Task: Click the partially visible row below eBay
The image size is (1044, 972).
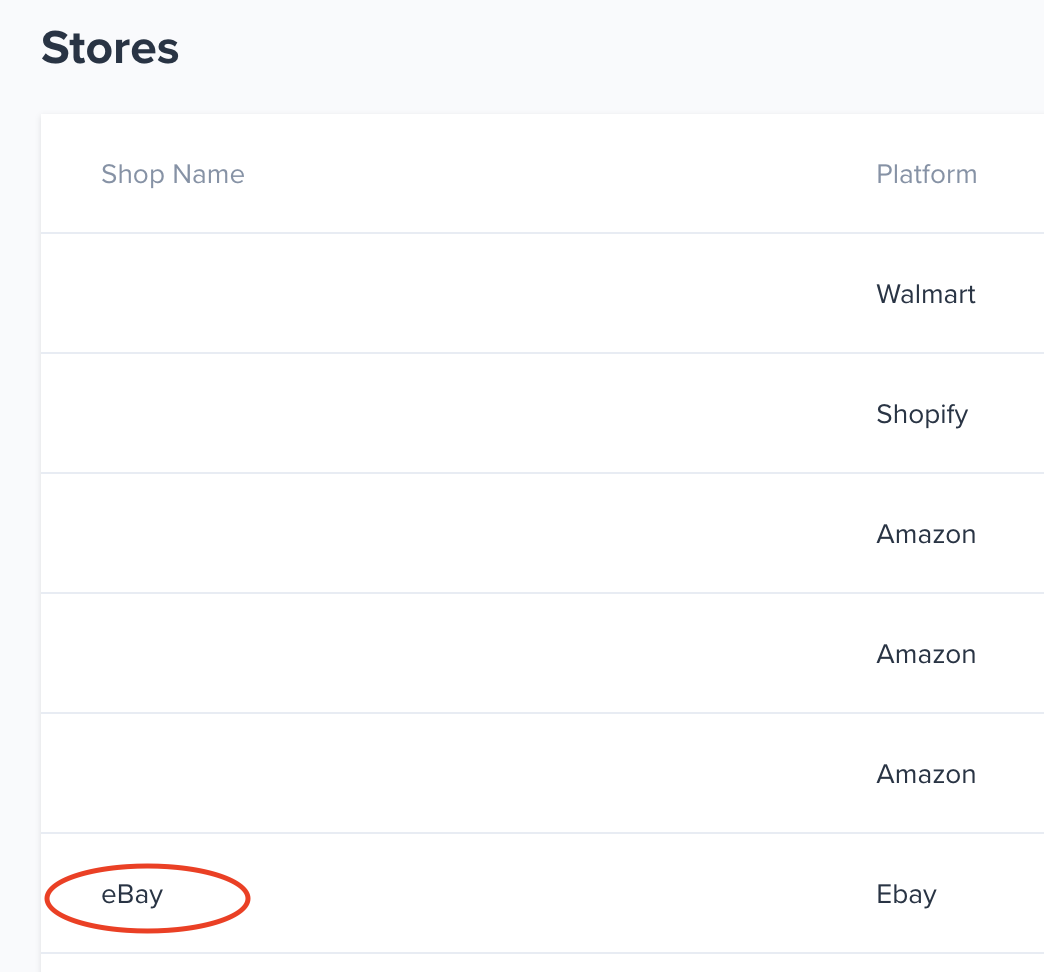Action: point(543,963)
